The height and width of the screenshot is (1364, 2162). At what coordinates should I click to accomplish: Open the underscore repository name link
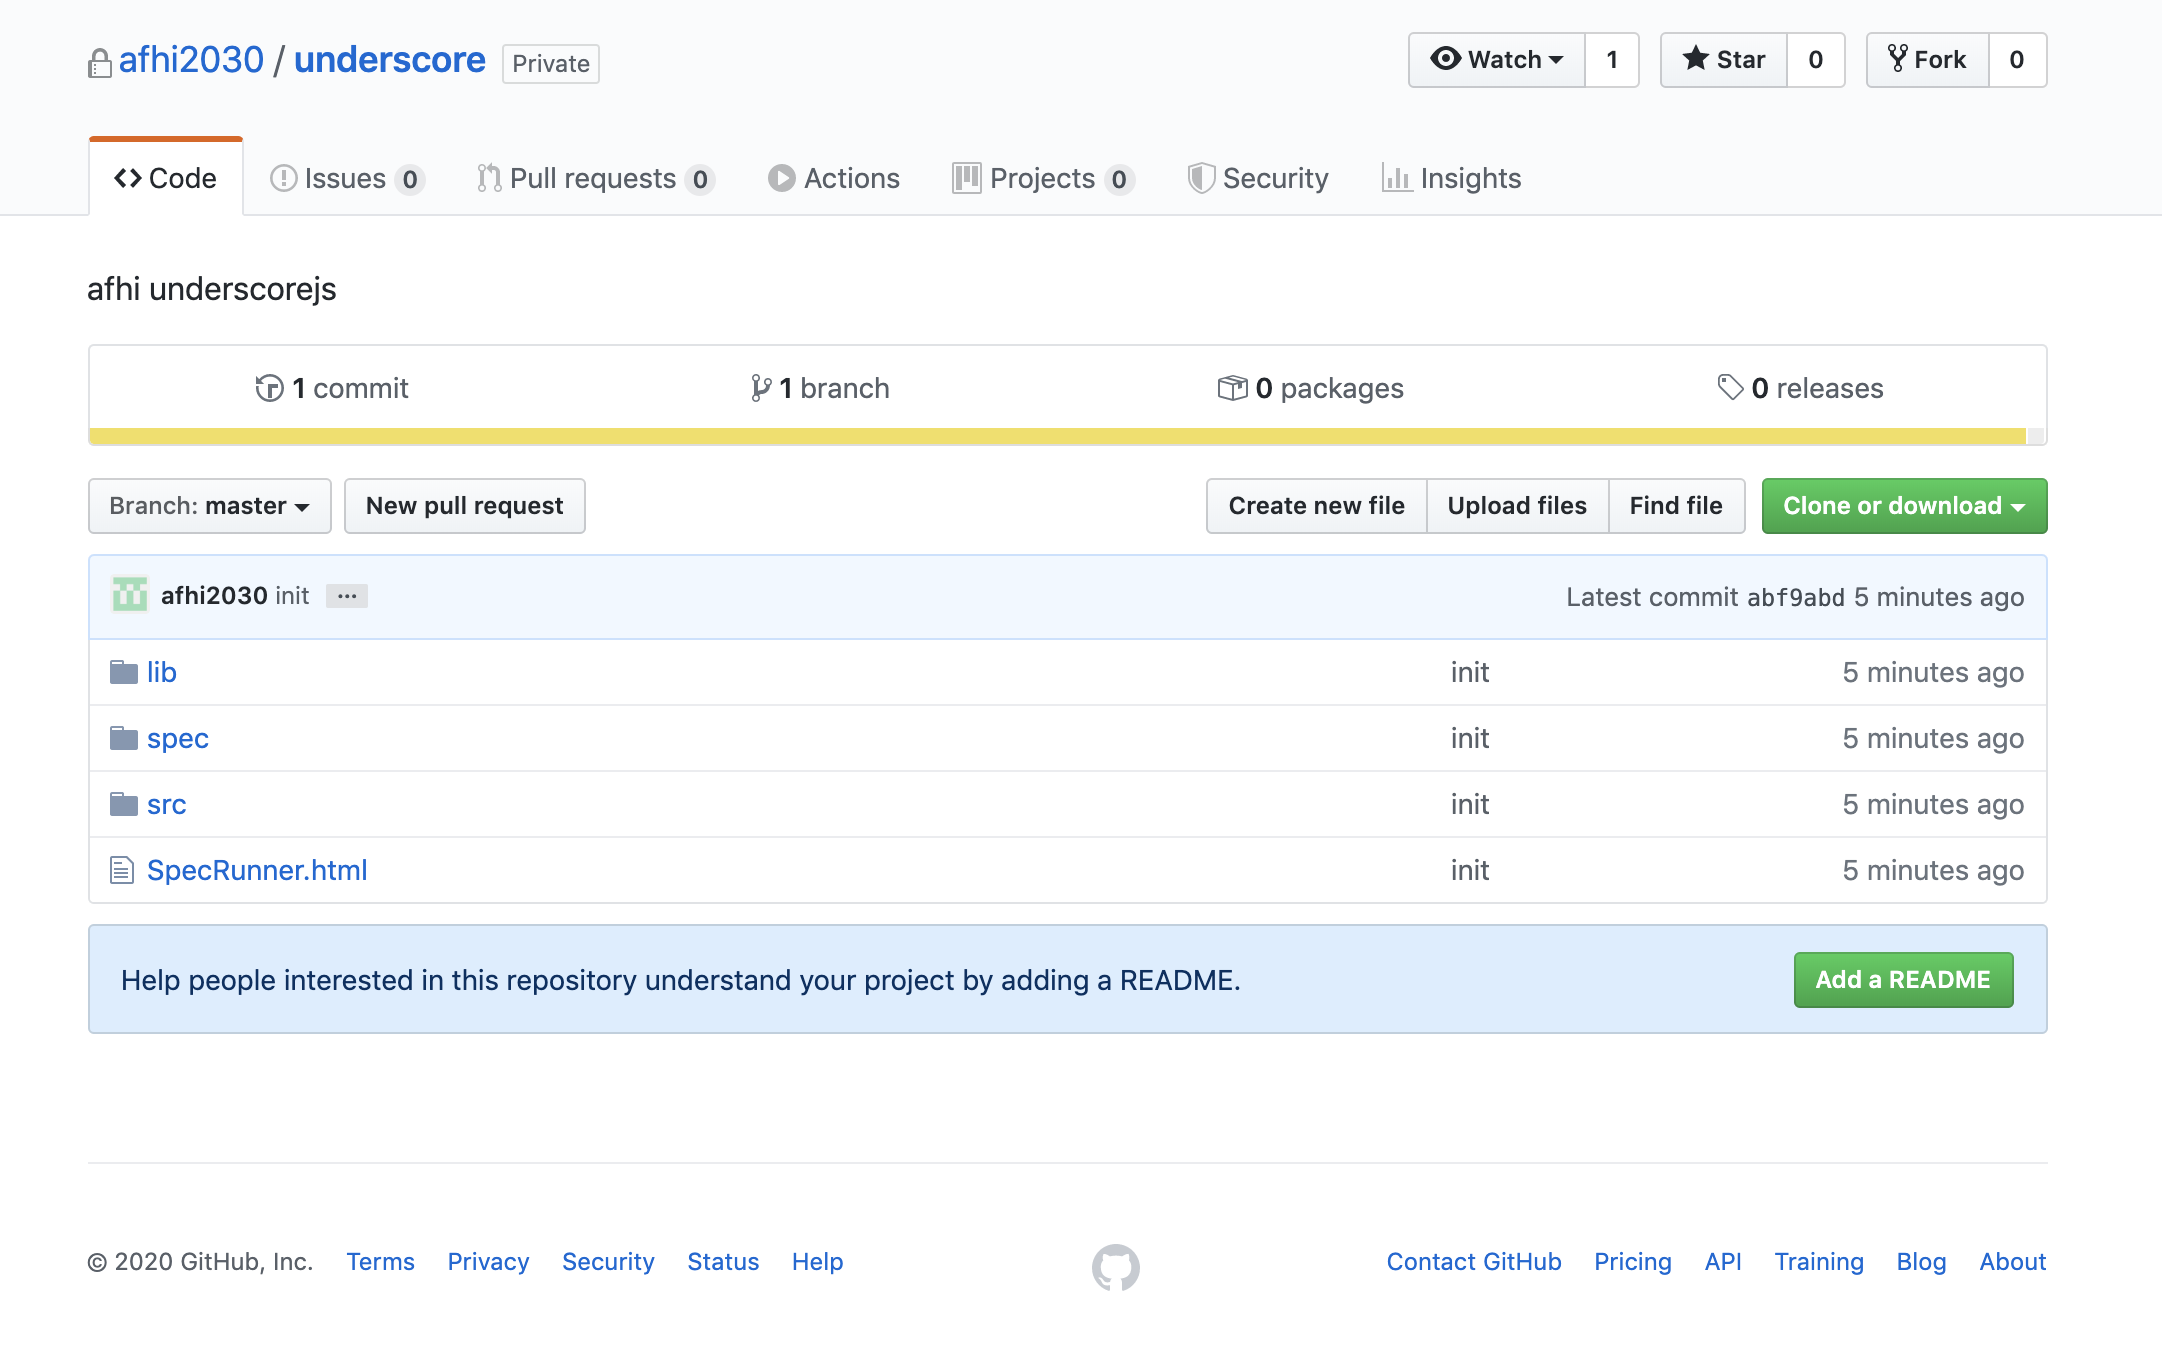pyautogui.click(x=390, y=60)
